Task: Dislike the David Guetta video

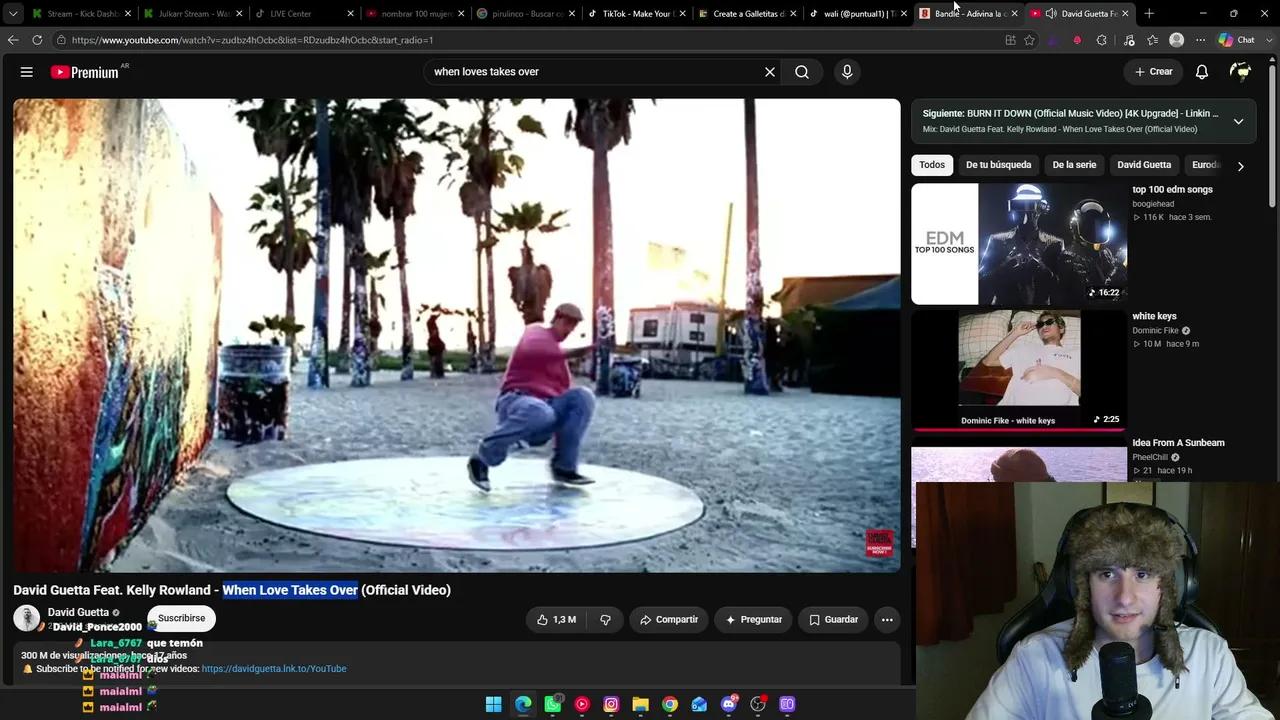Action: [x=606, y=620]
